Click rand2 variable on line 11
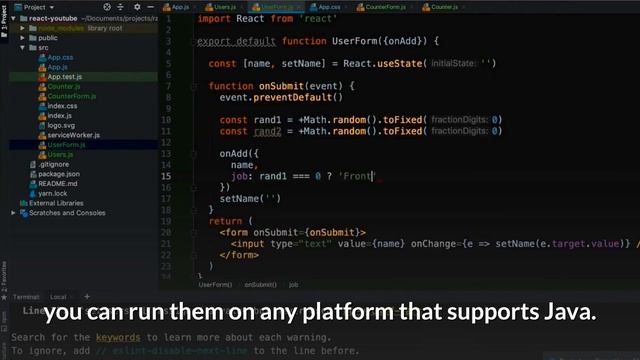 pyautogui.click(x=267, y=131)
